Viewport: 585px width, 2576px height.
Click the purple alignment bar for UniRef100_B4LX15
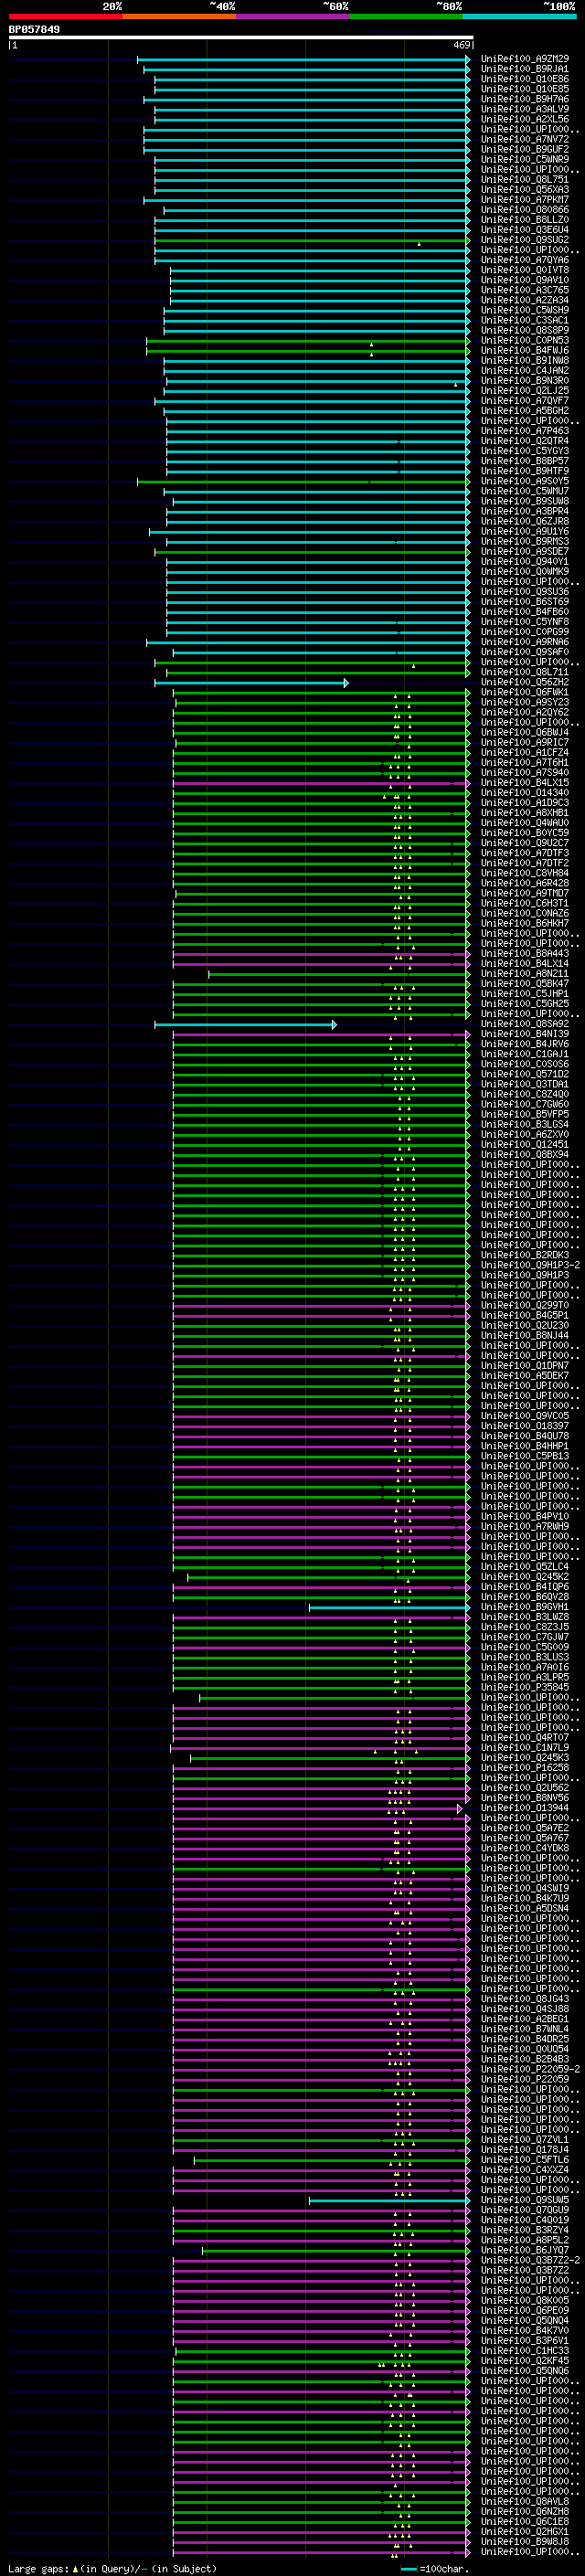(x=321, y=783)
